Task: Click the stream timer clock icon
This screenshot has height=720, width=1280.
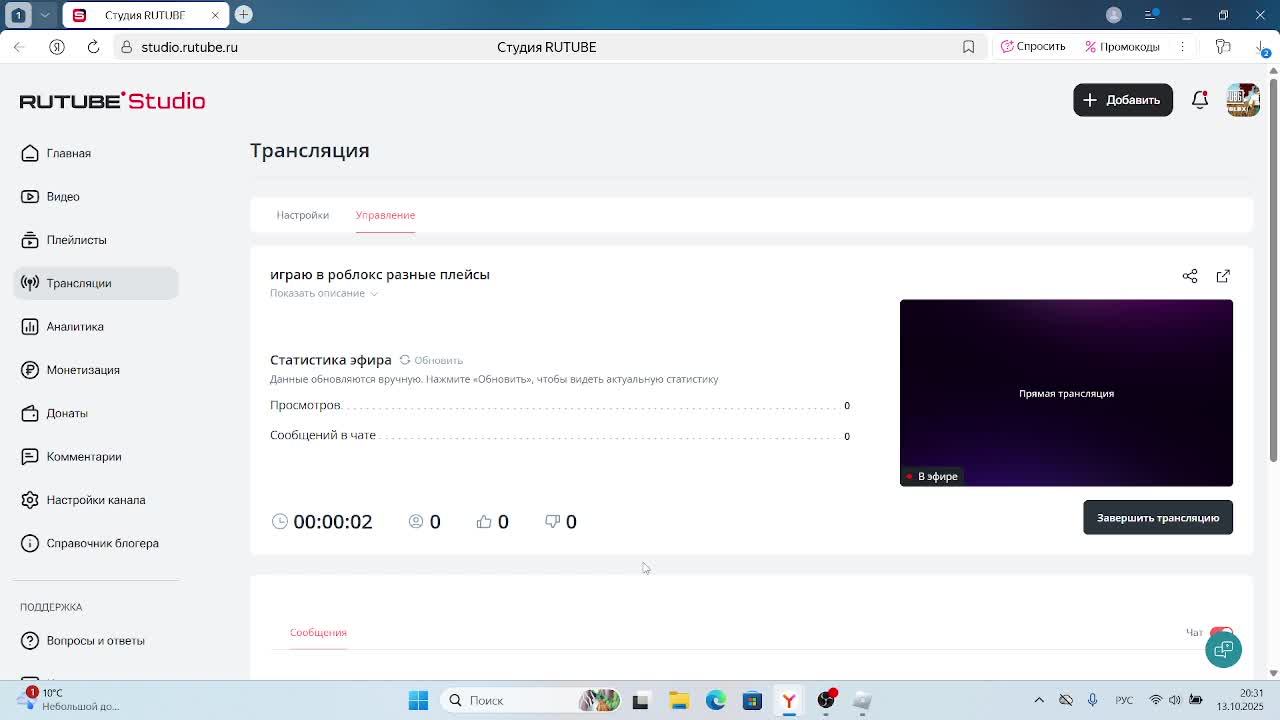Action: coord(280,521)
